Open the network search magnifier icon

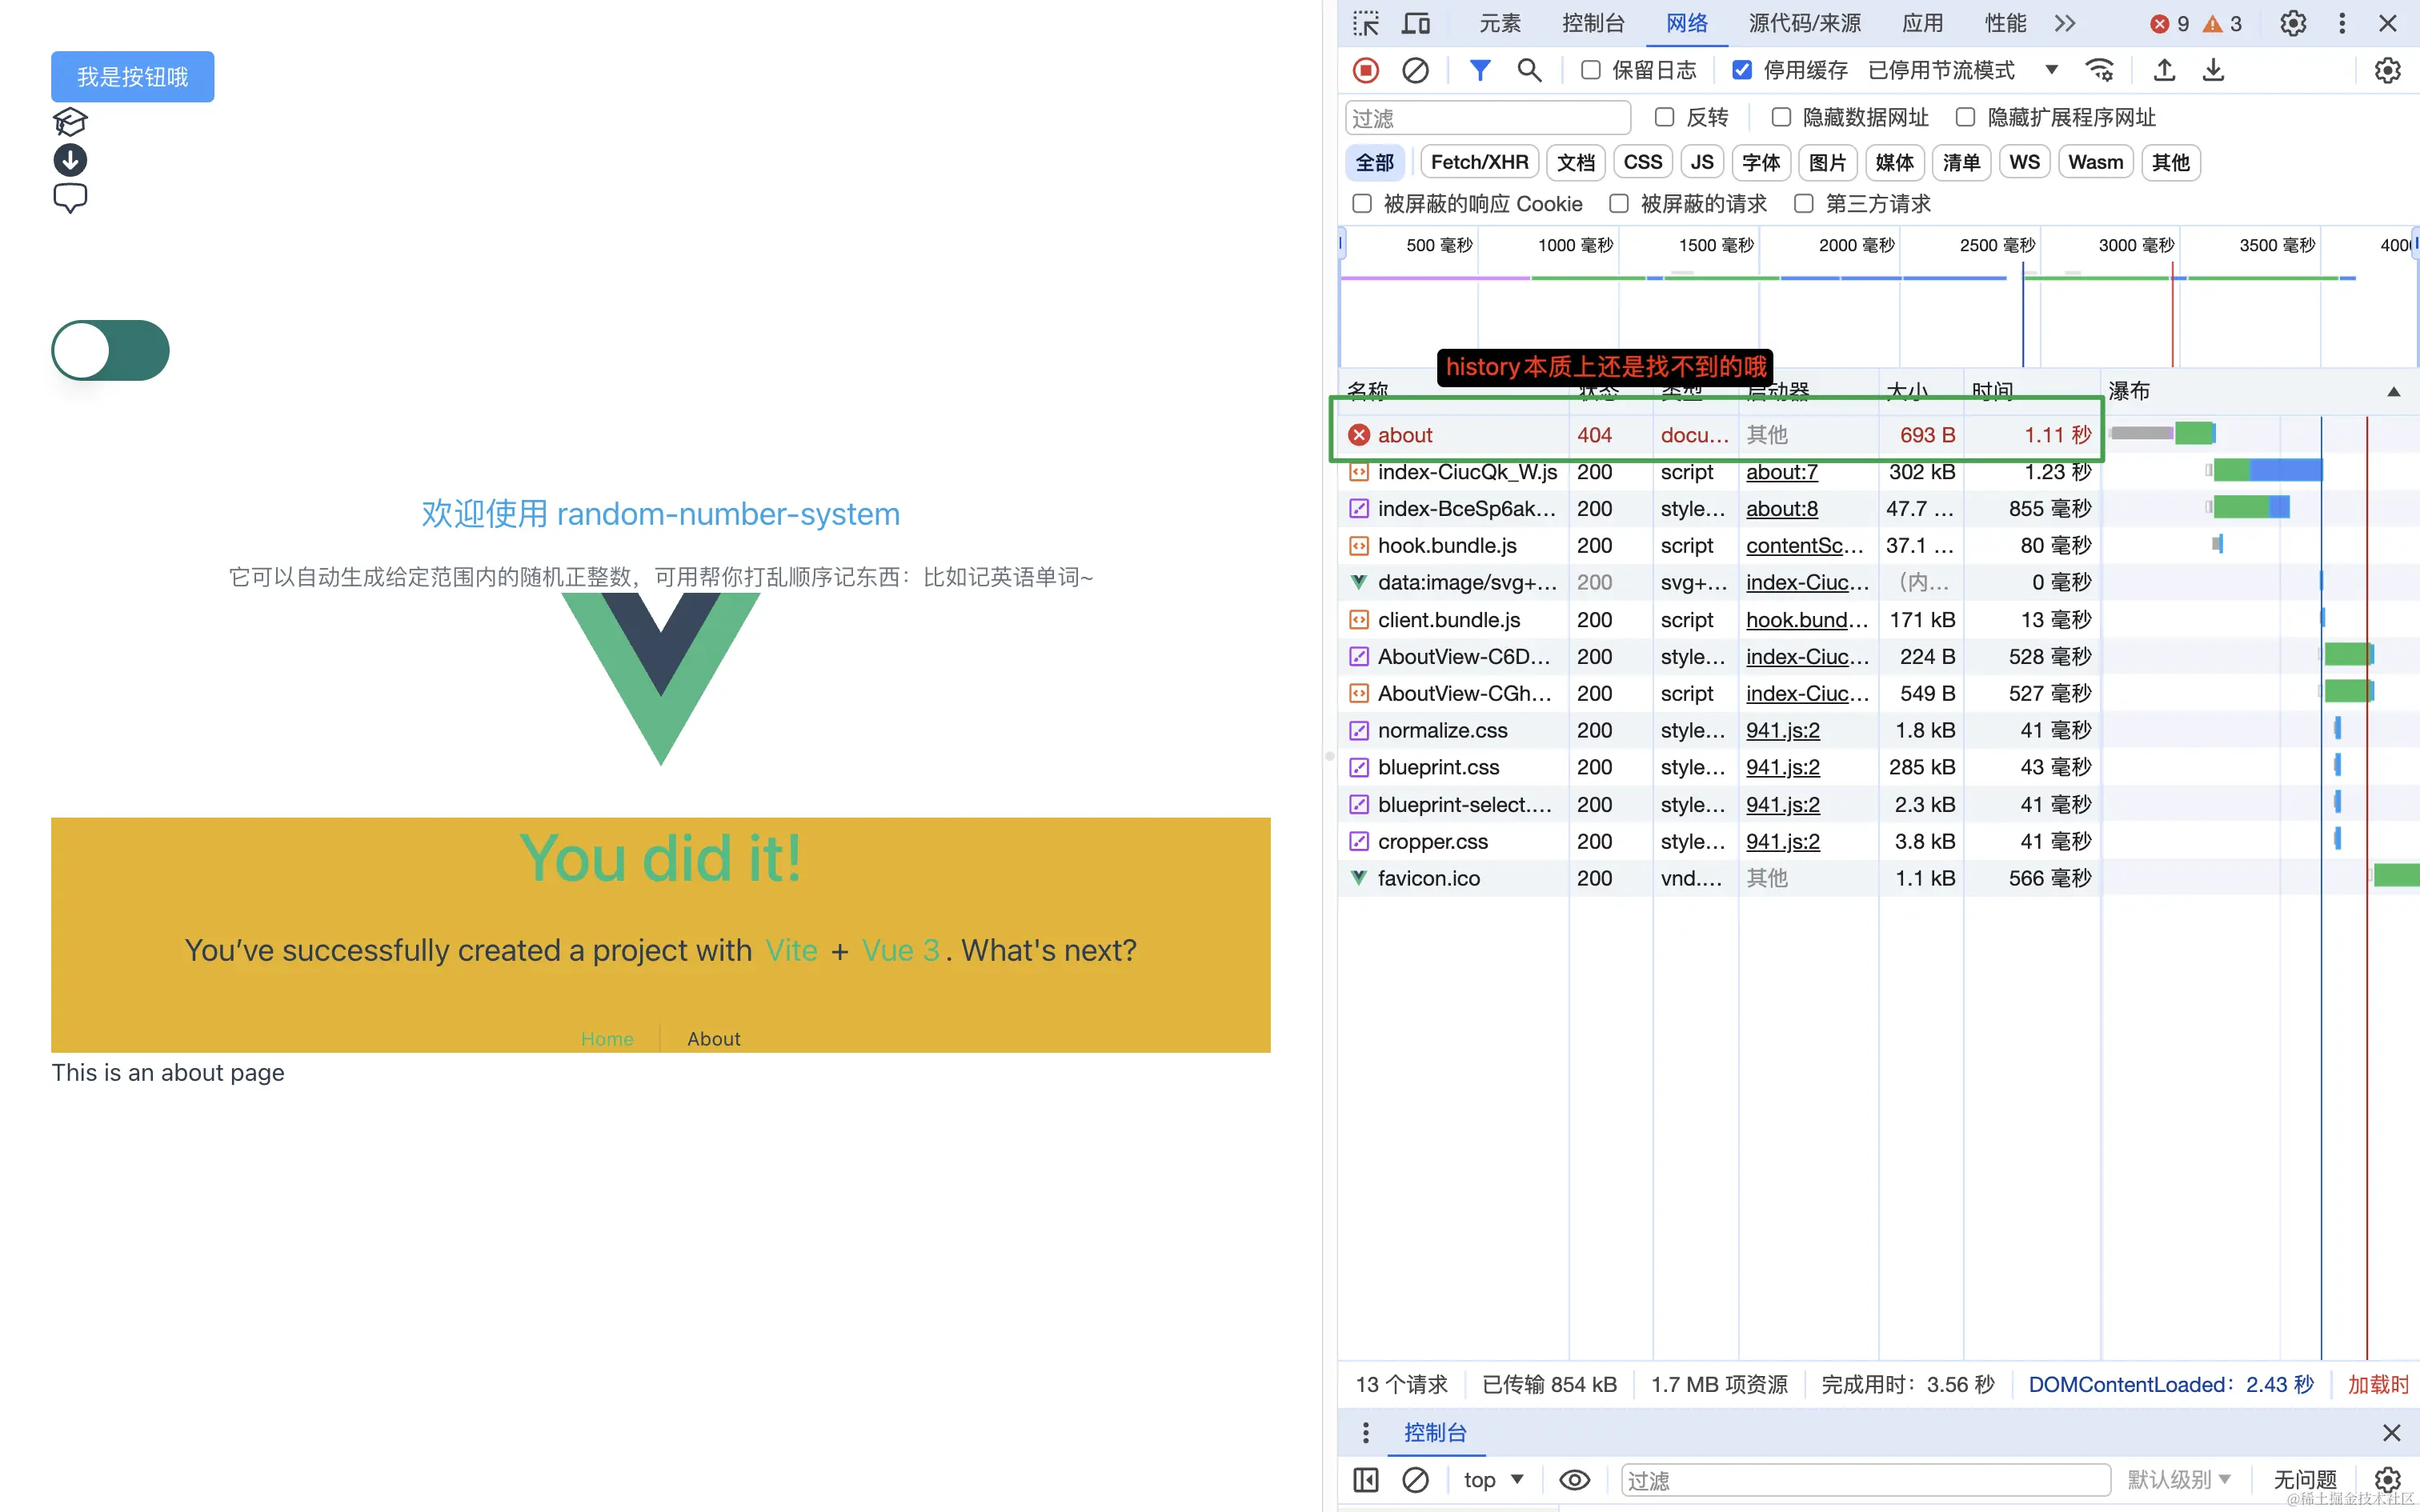[1528, 70]
